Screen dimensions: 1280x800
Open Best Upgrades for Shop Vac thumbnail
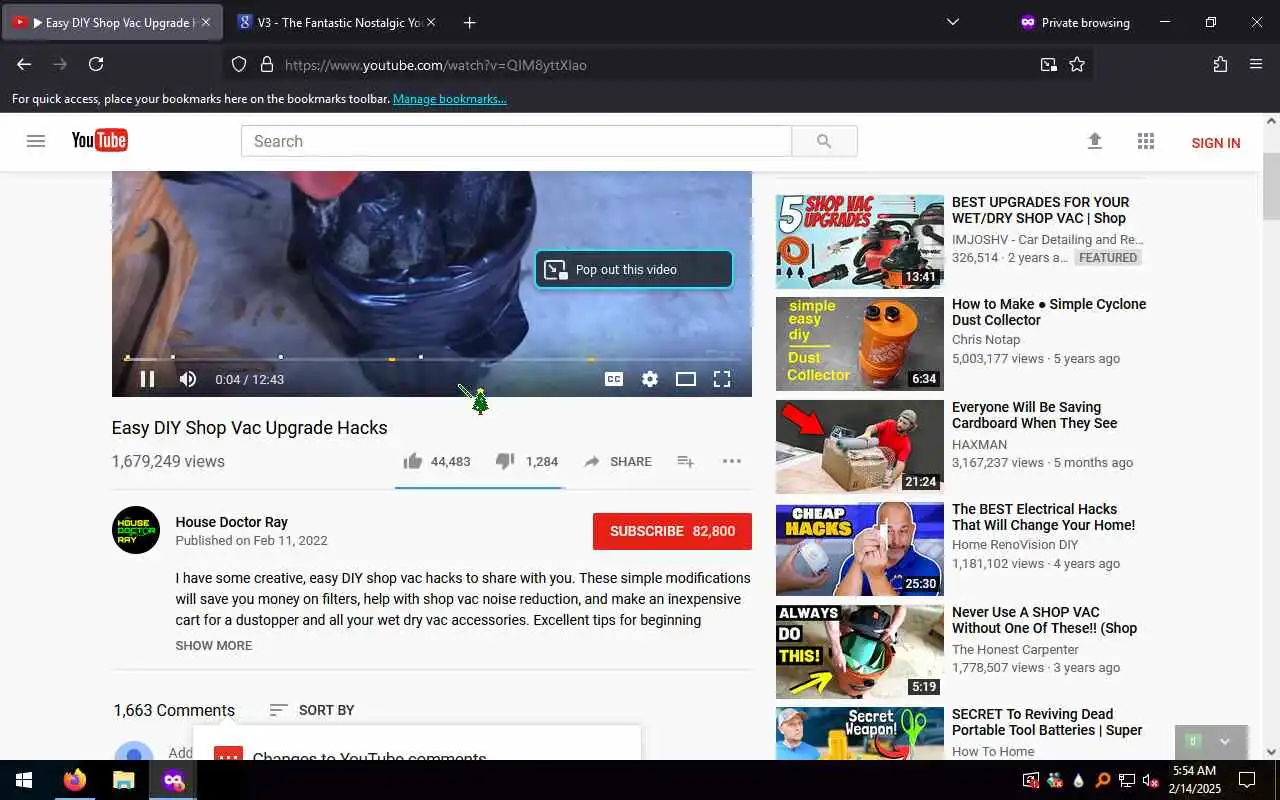click(860, 242)
